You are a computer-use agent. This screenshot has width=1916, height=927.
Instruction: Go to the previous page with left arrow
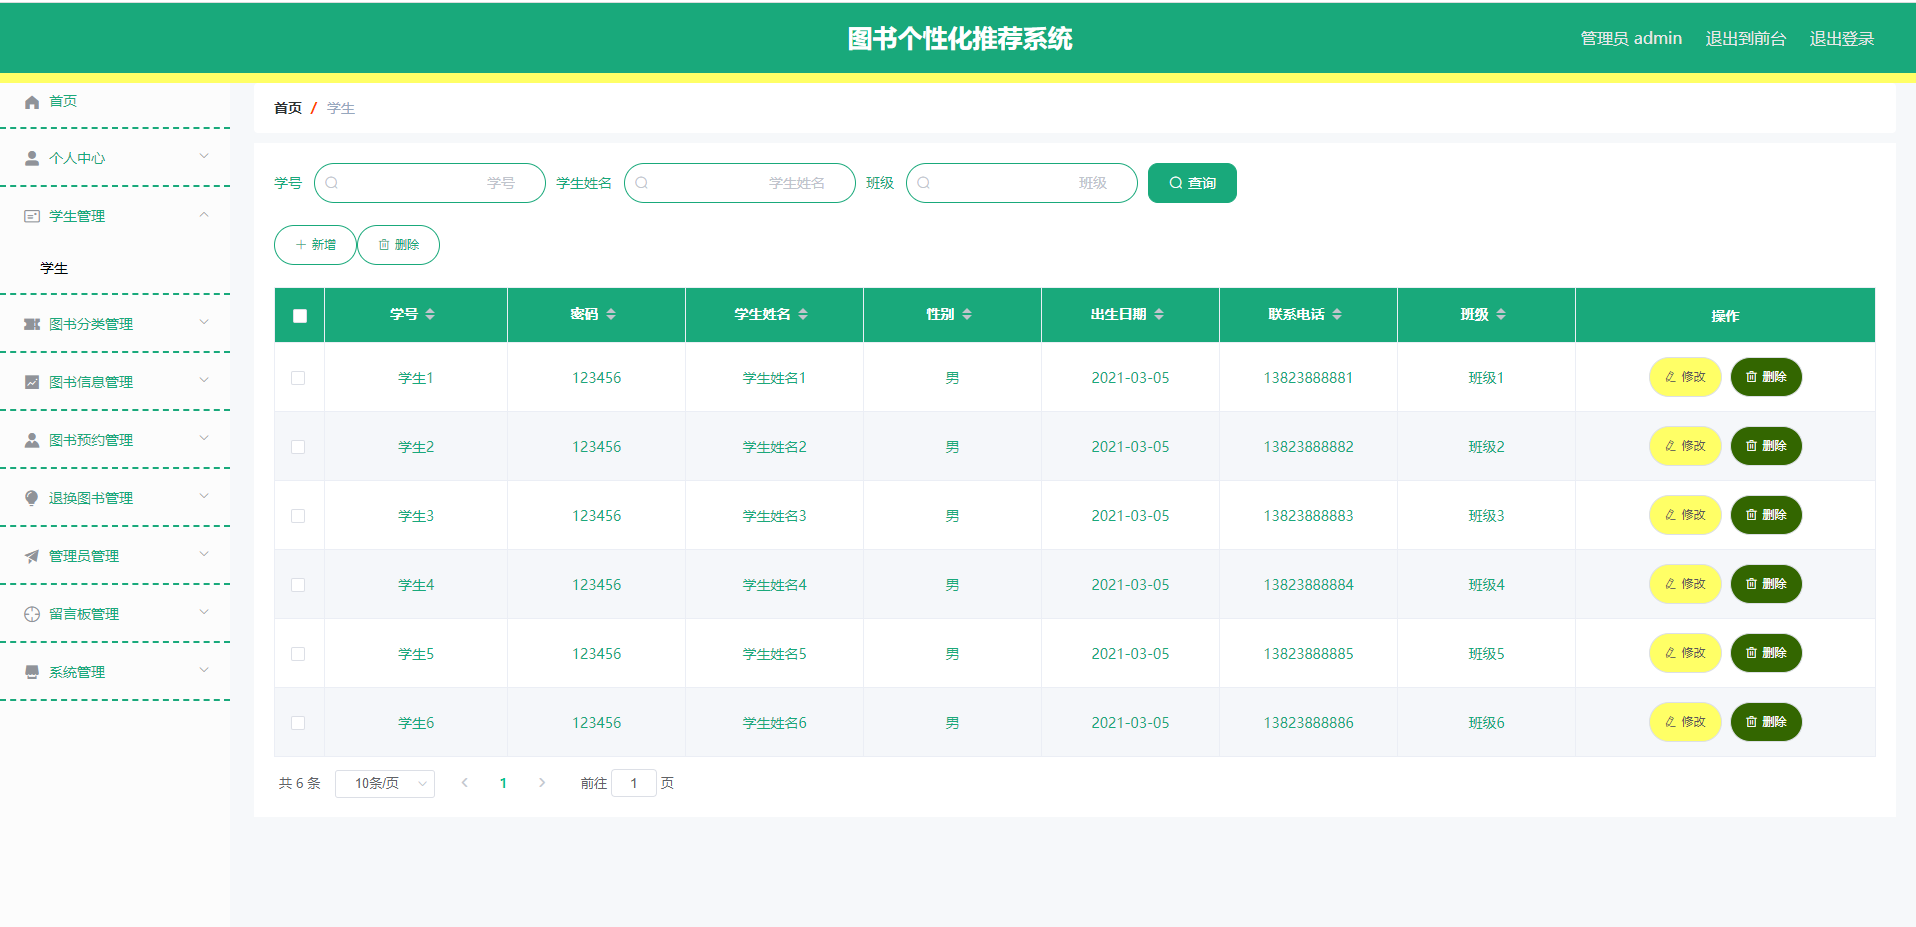tap(465, 783)
